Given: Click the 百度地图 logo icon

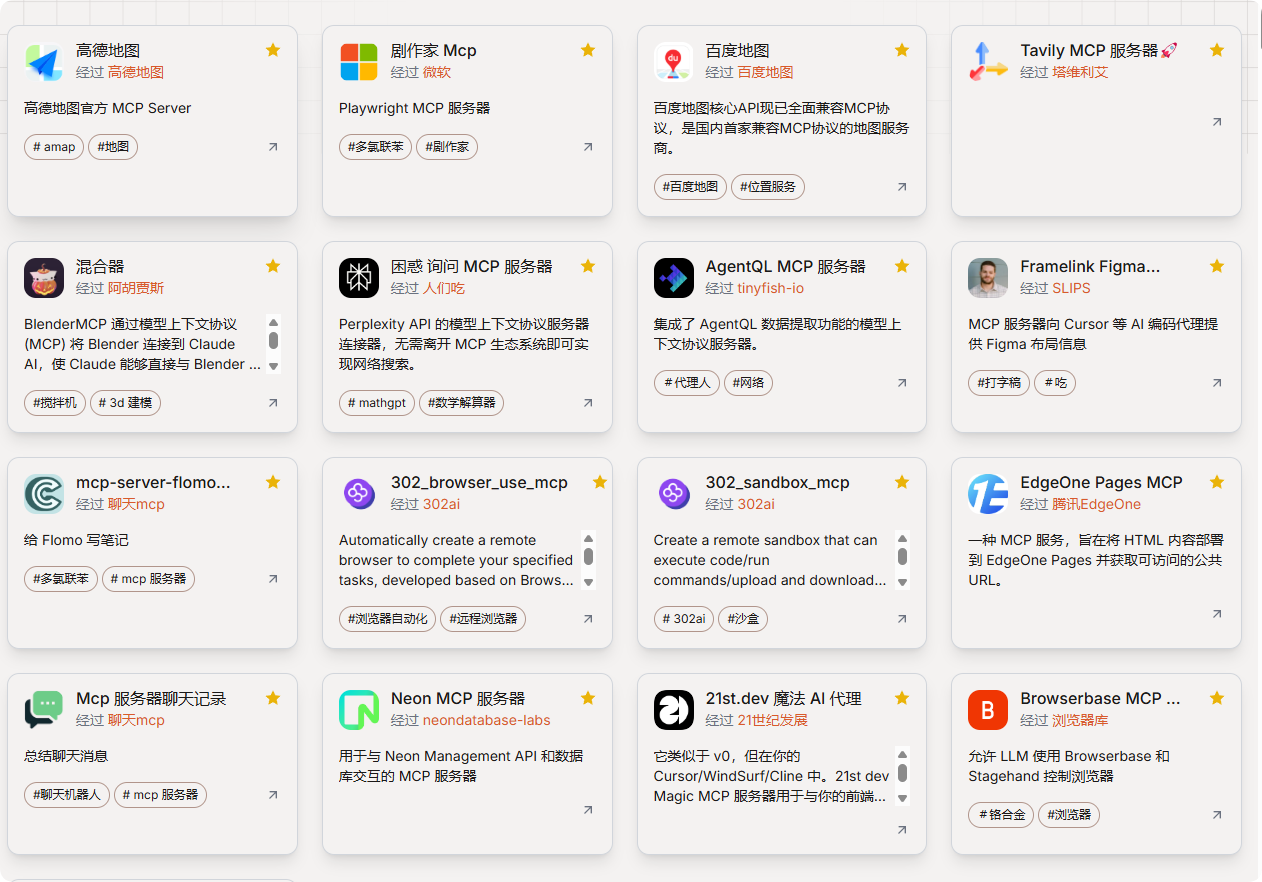Looking at the screenshot, I should pyautogui.click(x=673, y=62).
